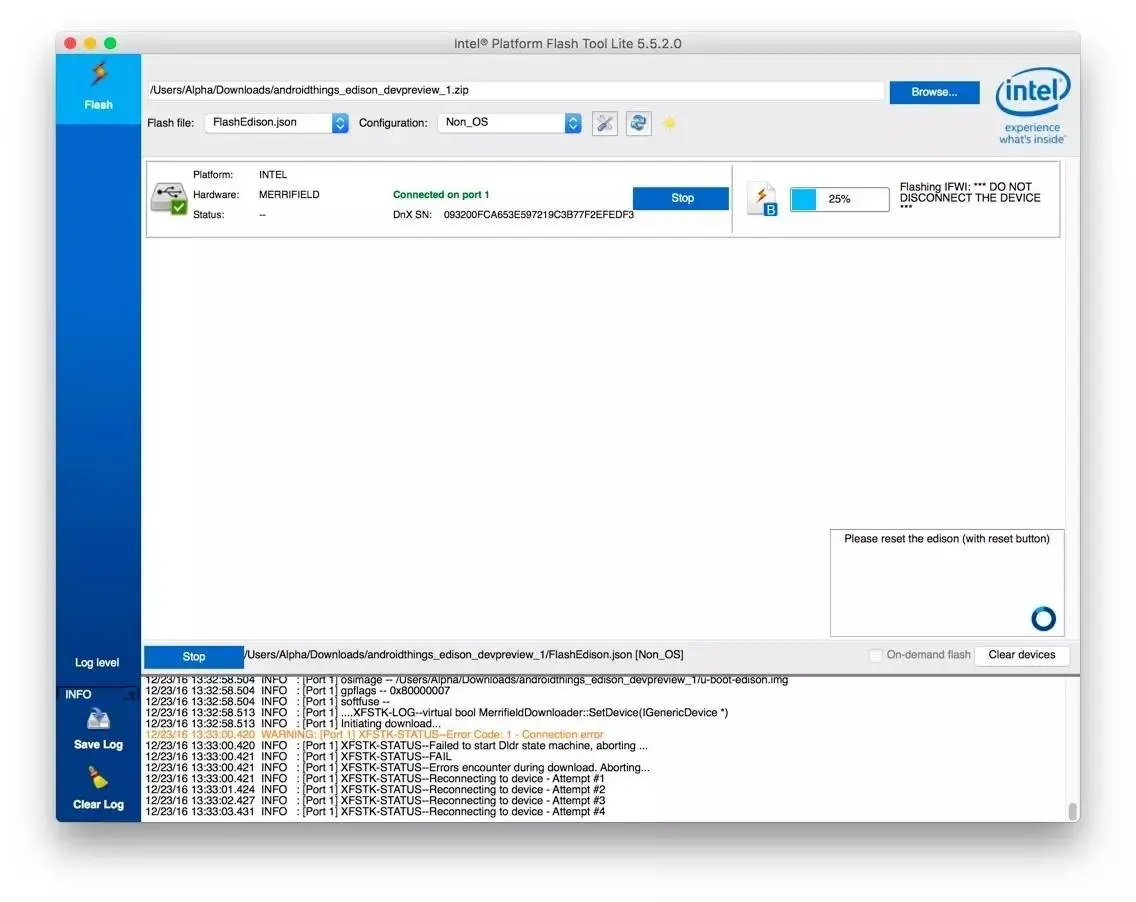Viewport: 1136px width, 902px height.
Task: Click the yellow star icon
Action: pos(669,123)
